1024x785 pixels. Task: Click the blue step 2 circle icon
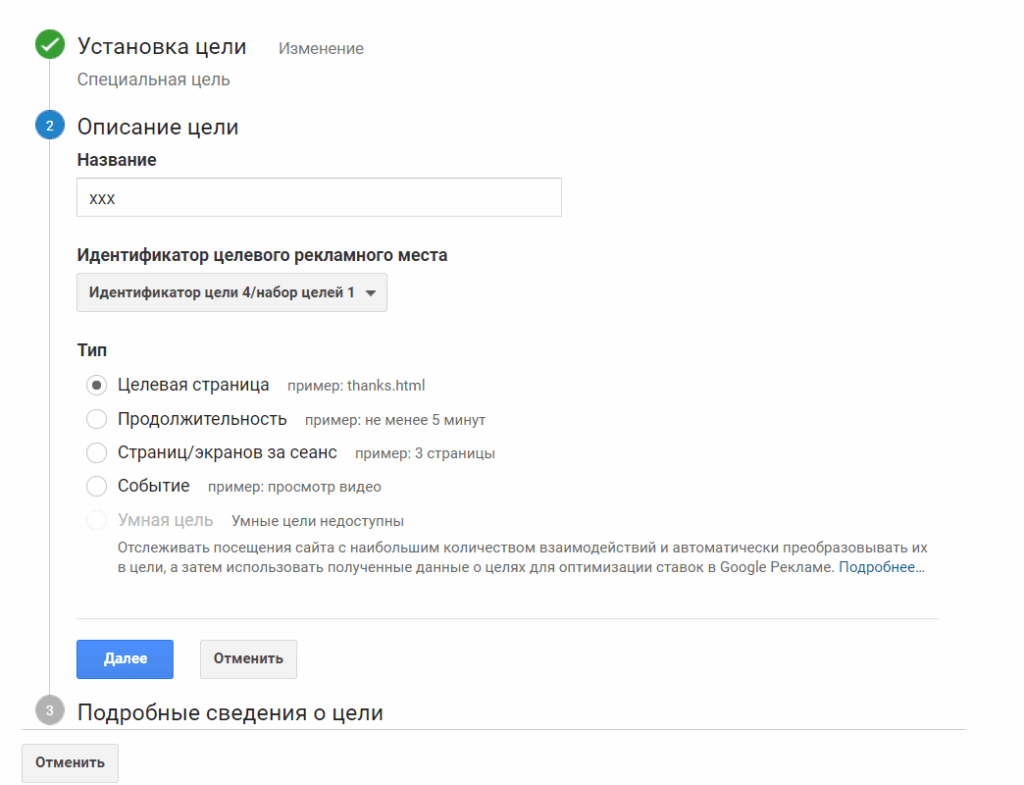coord(49,126)
